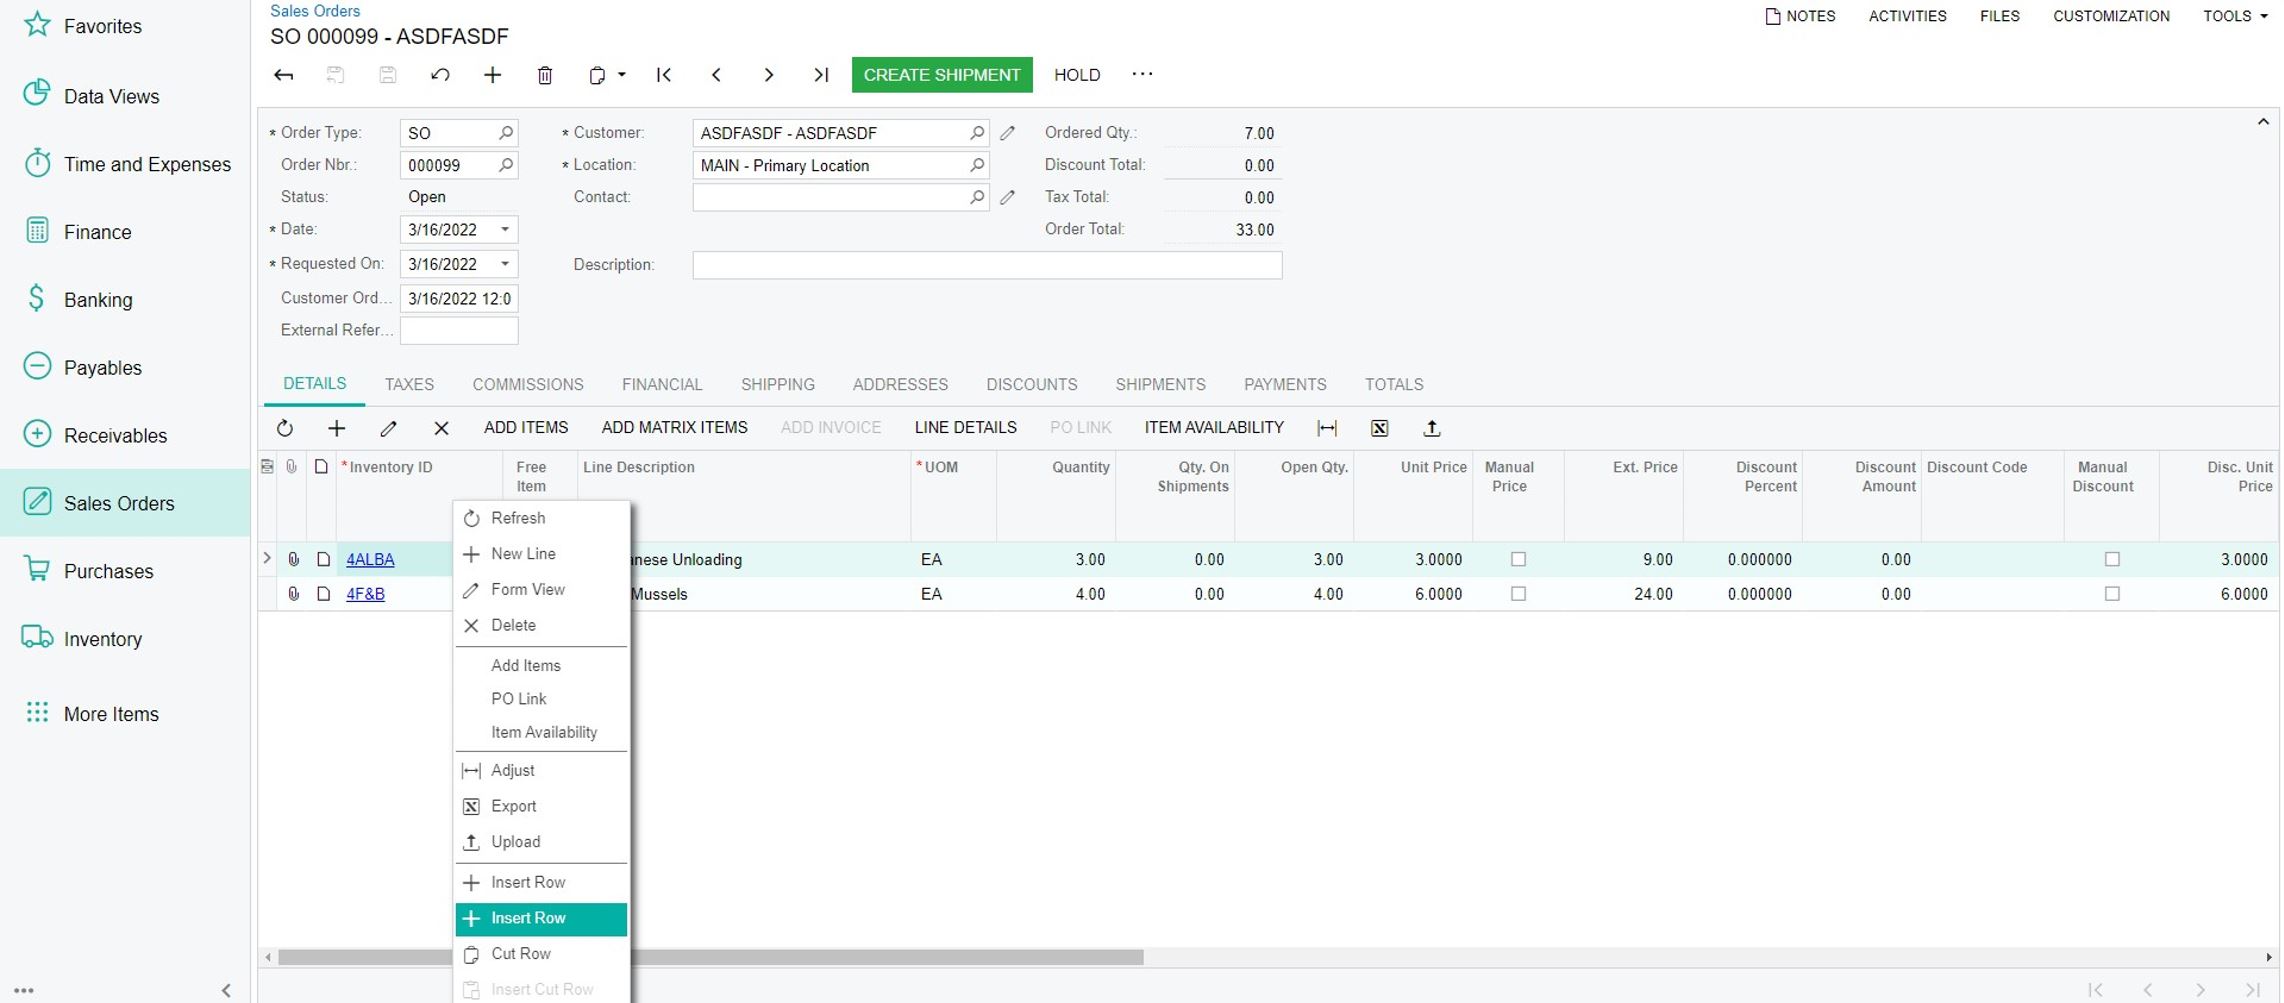The width and height of the screenshot is (2284, 1003).
Task: Toggle Manual Discount checkbox for 4ALBA row
Action: click(x=2112, y=560)
